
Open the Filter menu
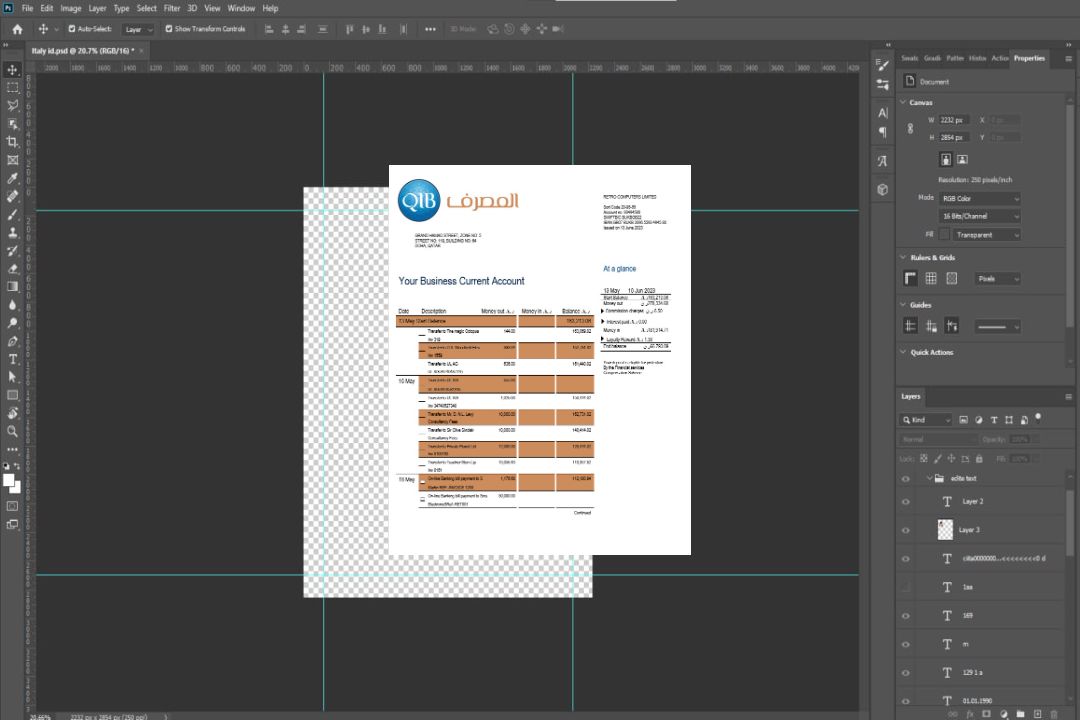tap(172, 8)
